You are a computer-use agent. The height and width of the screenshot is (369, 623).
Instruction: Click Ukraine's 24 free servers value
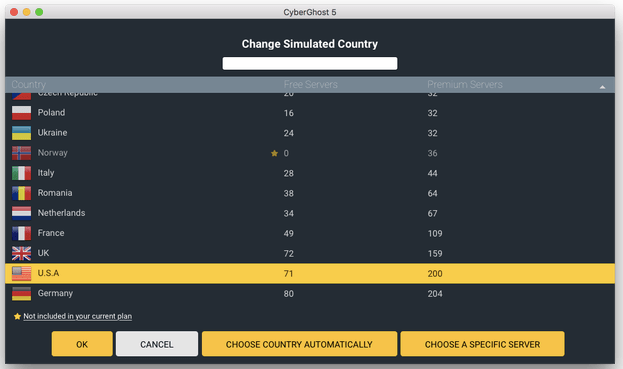point(289,133)
